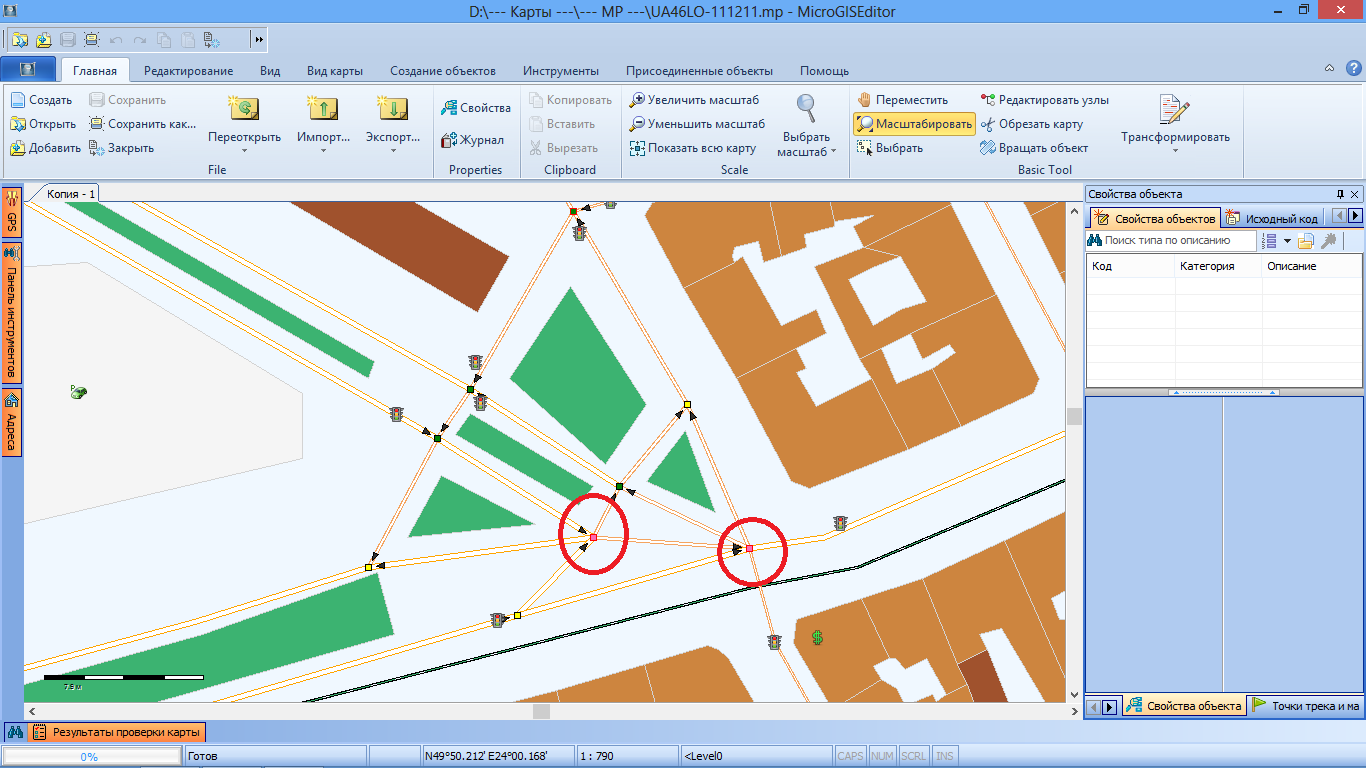Toggle the Масштабировать tool
The image size is (1366, 768).
pyautogui.click(x=914, y=124)
